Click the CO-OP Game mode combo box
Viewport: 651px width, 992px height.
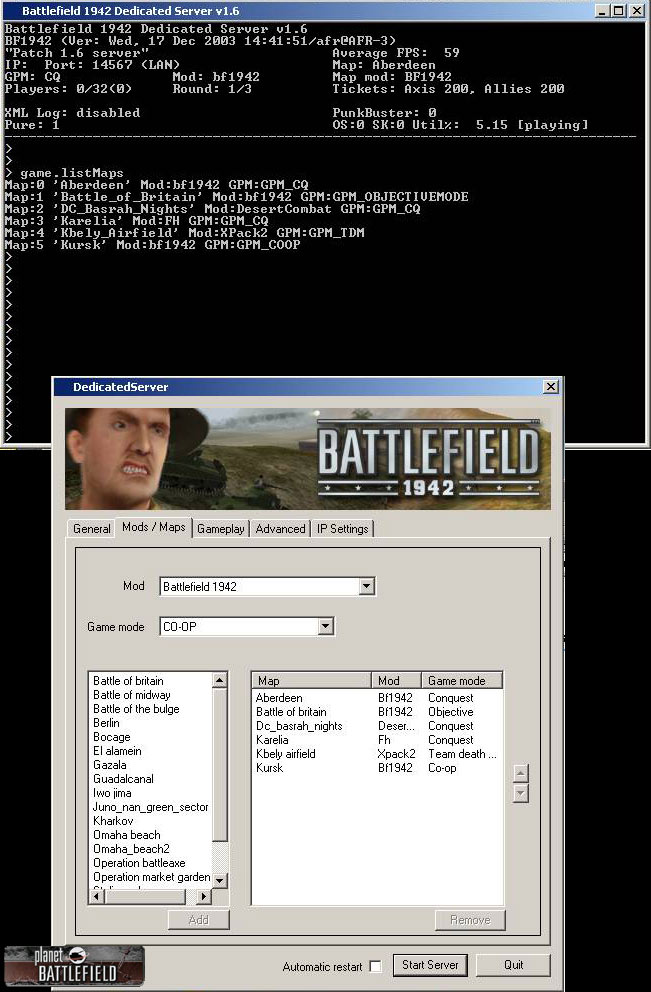(247, 626)
